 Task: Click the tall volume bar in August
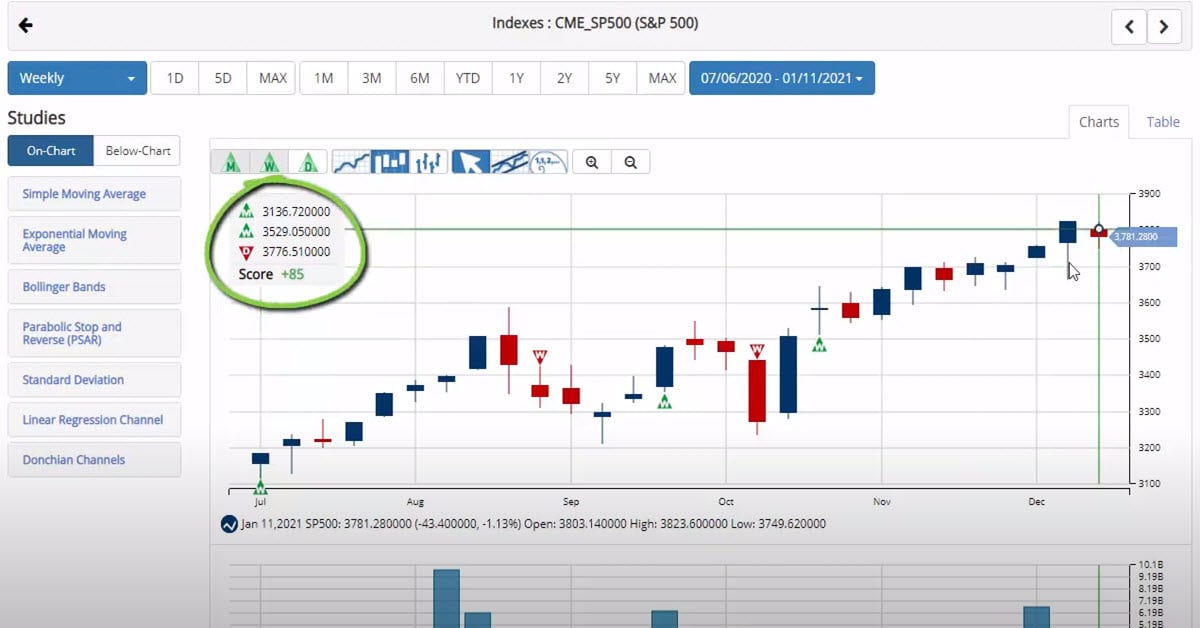[446, 598]
